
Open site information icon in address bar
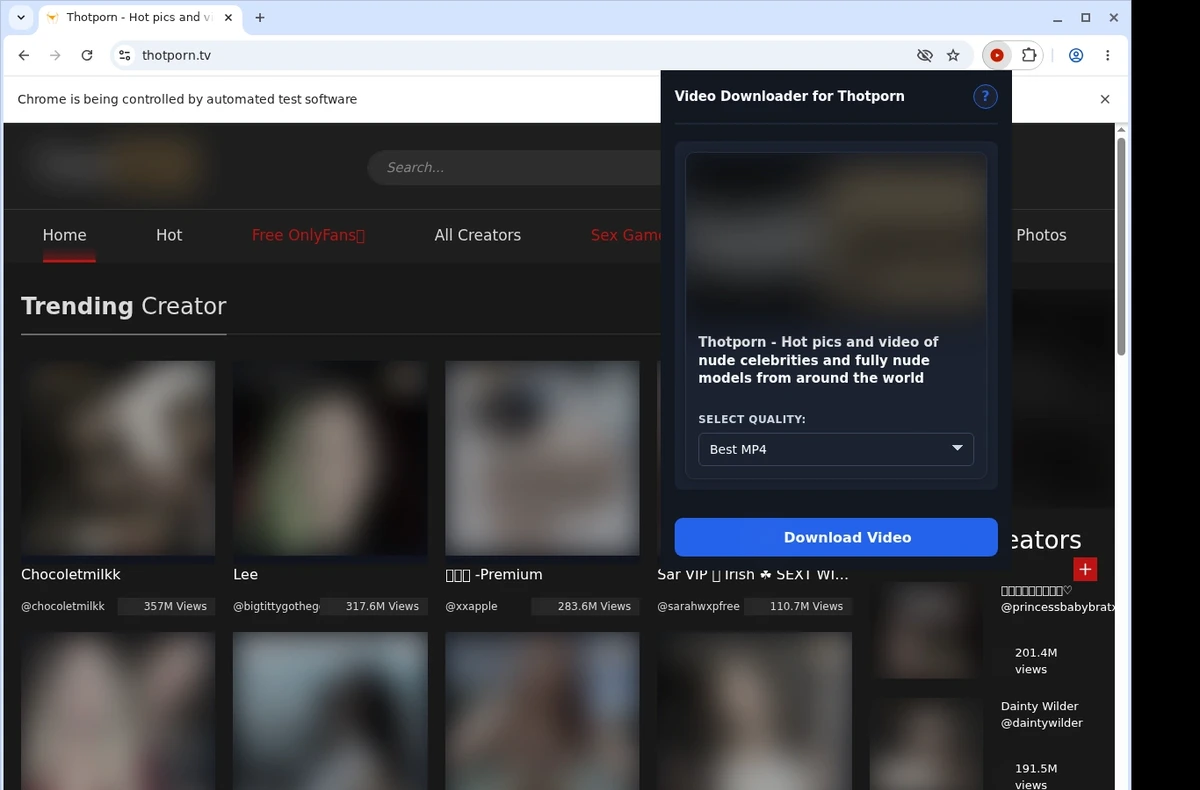click(124, 56)
